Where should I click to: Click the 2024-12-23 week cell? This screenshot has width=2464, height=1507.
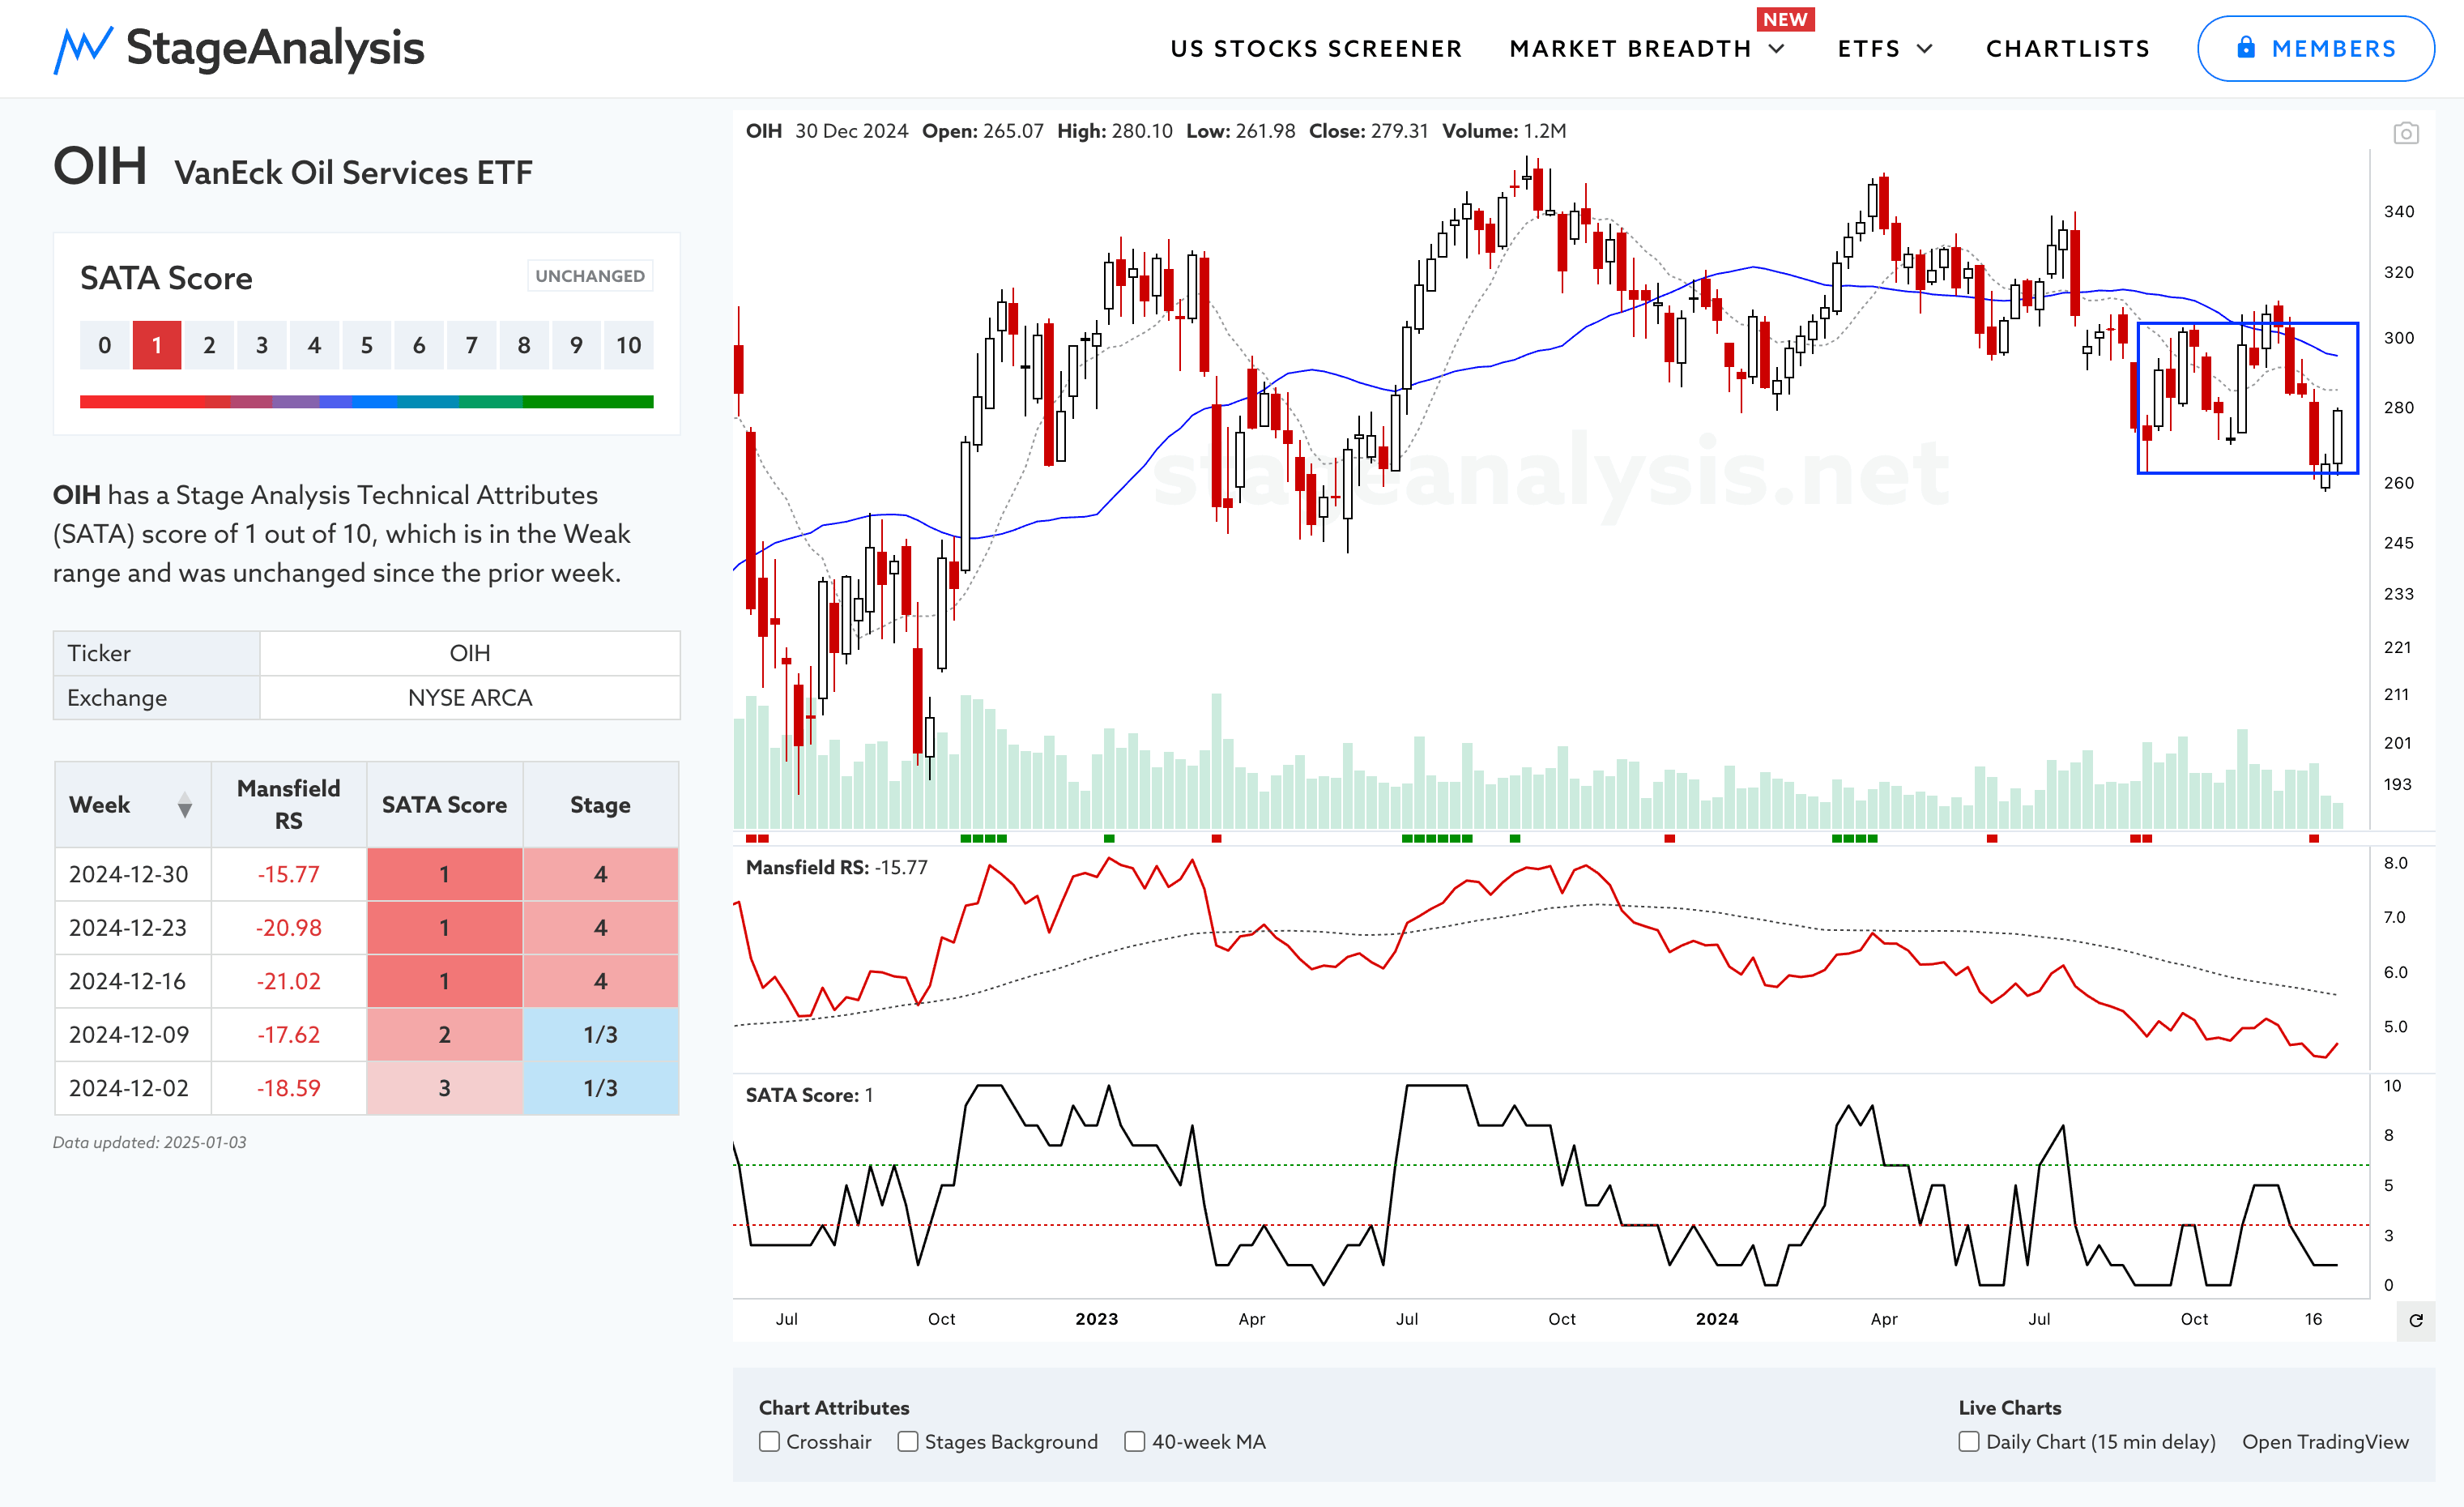point(133,928)
